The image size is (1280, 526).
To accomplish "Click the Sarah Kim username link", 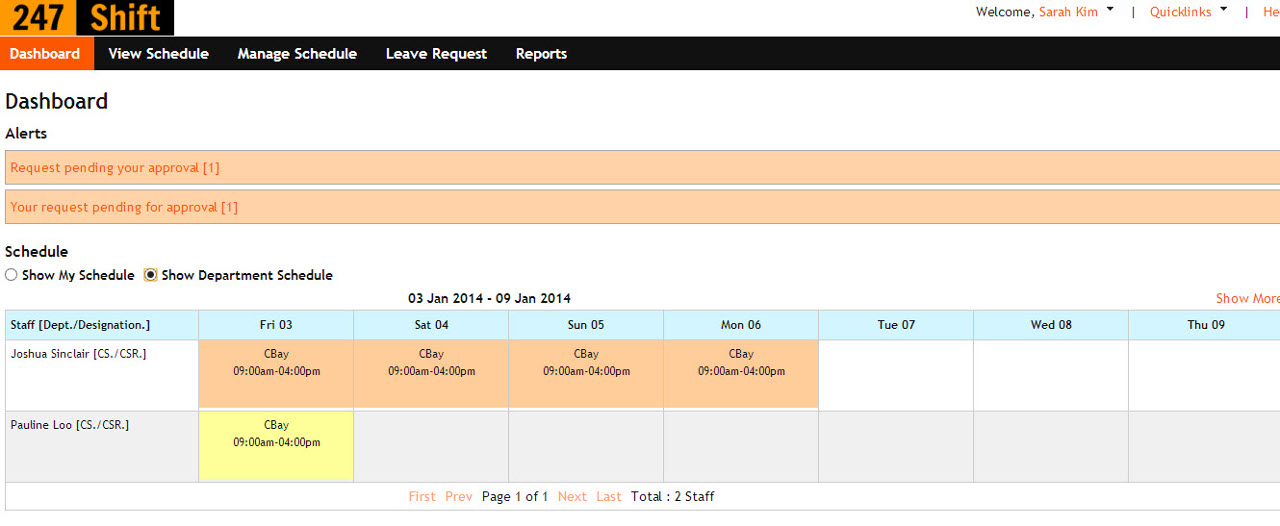I will click(x=1068, y=12).
